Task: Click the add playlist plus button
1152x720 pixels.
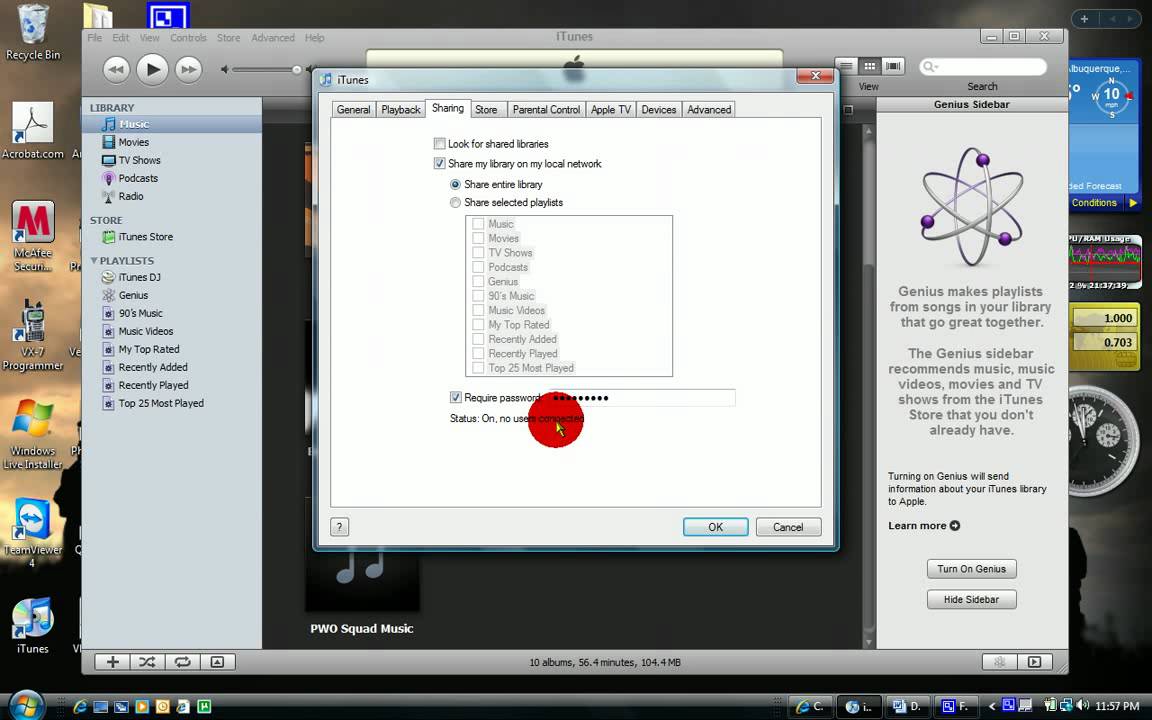Action: (x=112, y=662)
